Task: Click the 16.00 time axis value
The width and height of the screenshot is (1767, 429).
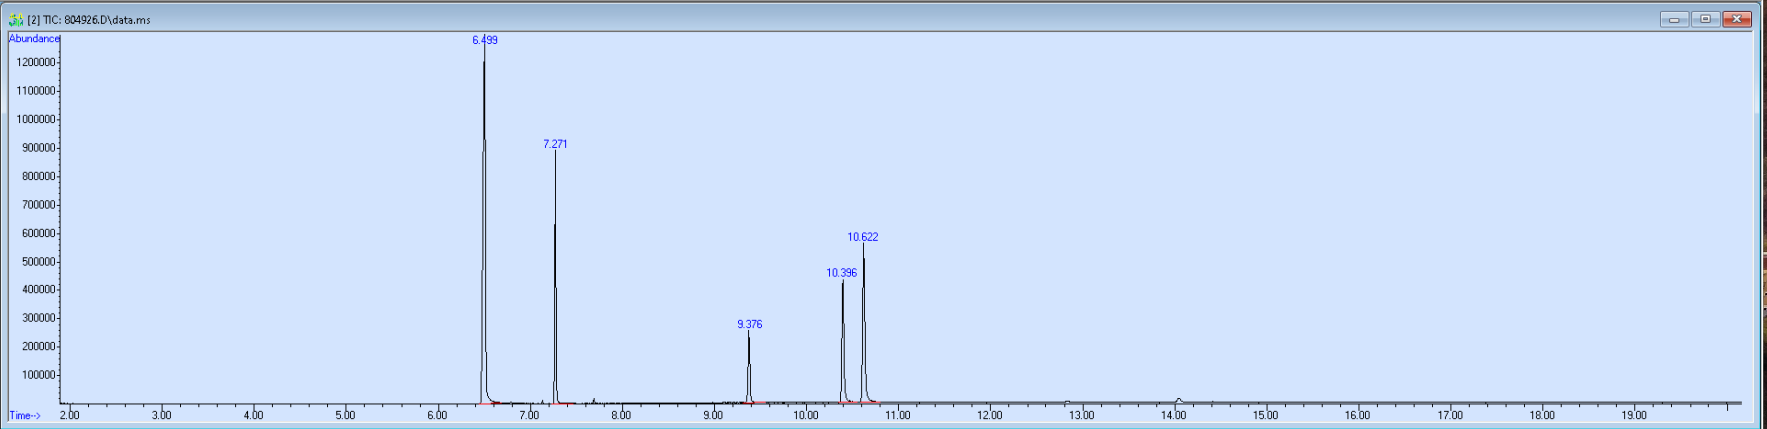Action: point(1357,415)
